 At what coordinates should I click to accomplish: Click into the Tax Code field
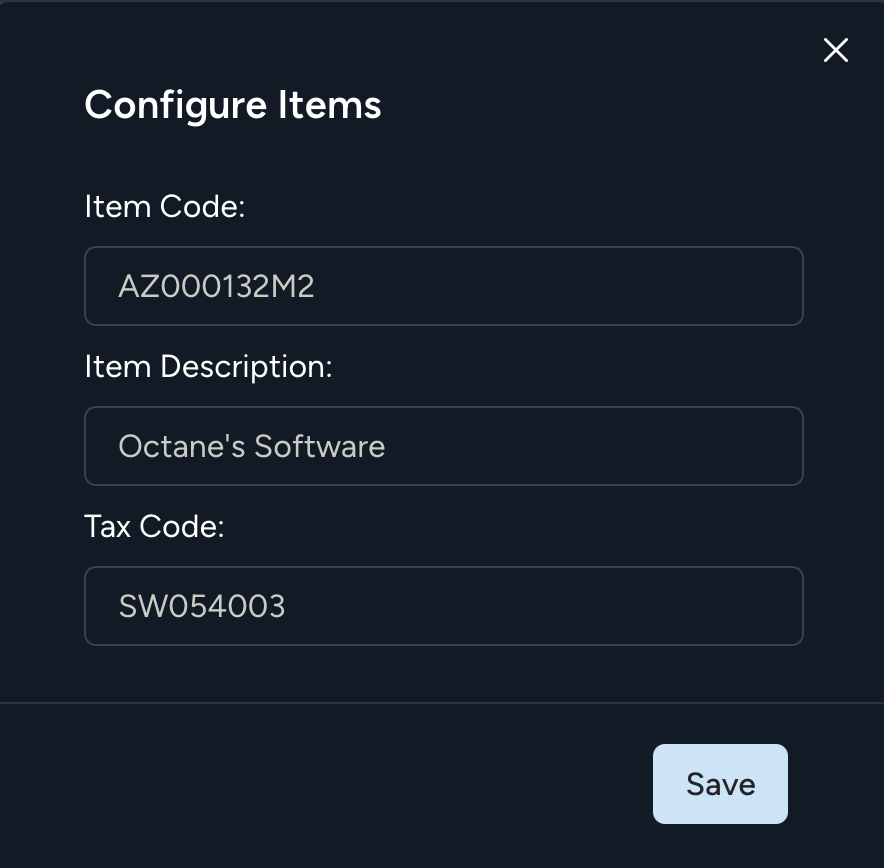tap(444, 606)
